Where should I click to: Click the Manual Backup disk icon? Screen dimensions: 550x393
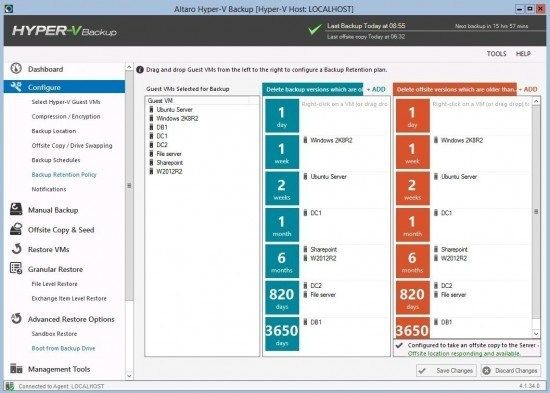(16, 209)
